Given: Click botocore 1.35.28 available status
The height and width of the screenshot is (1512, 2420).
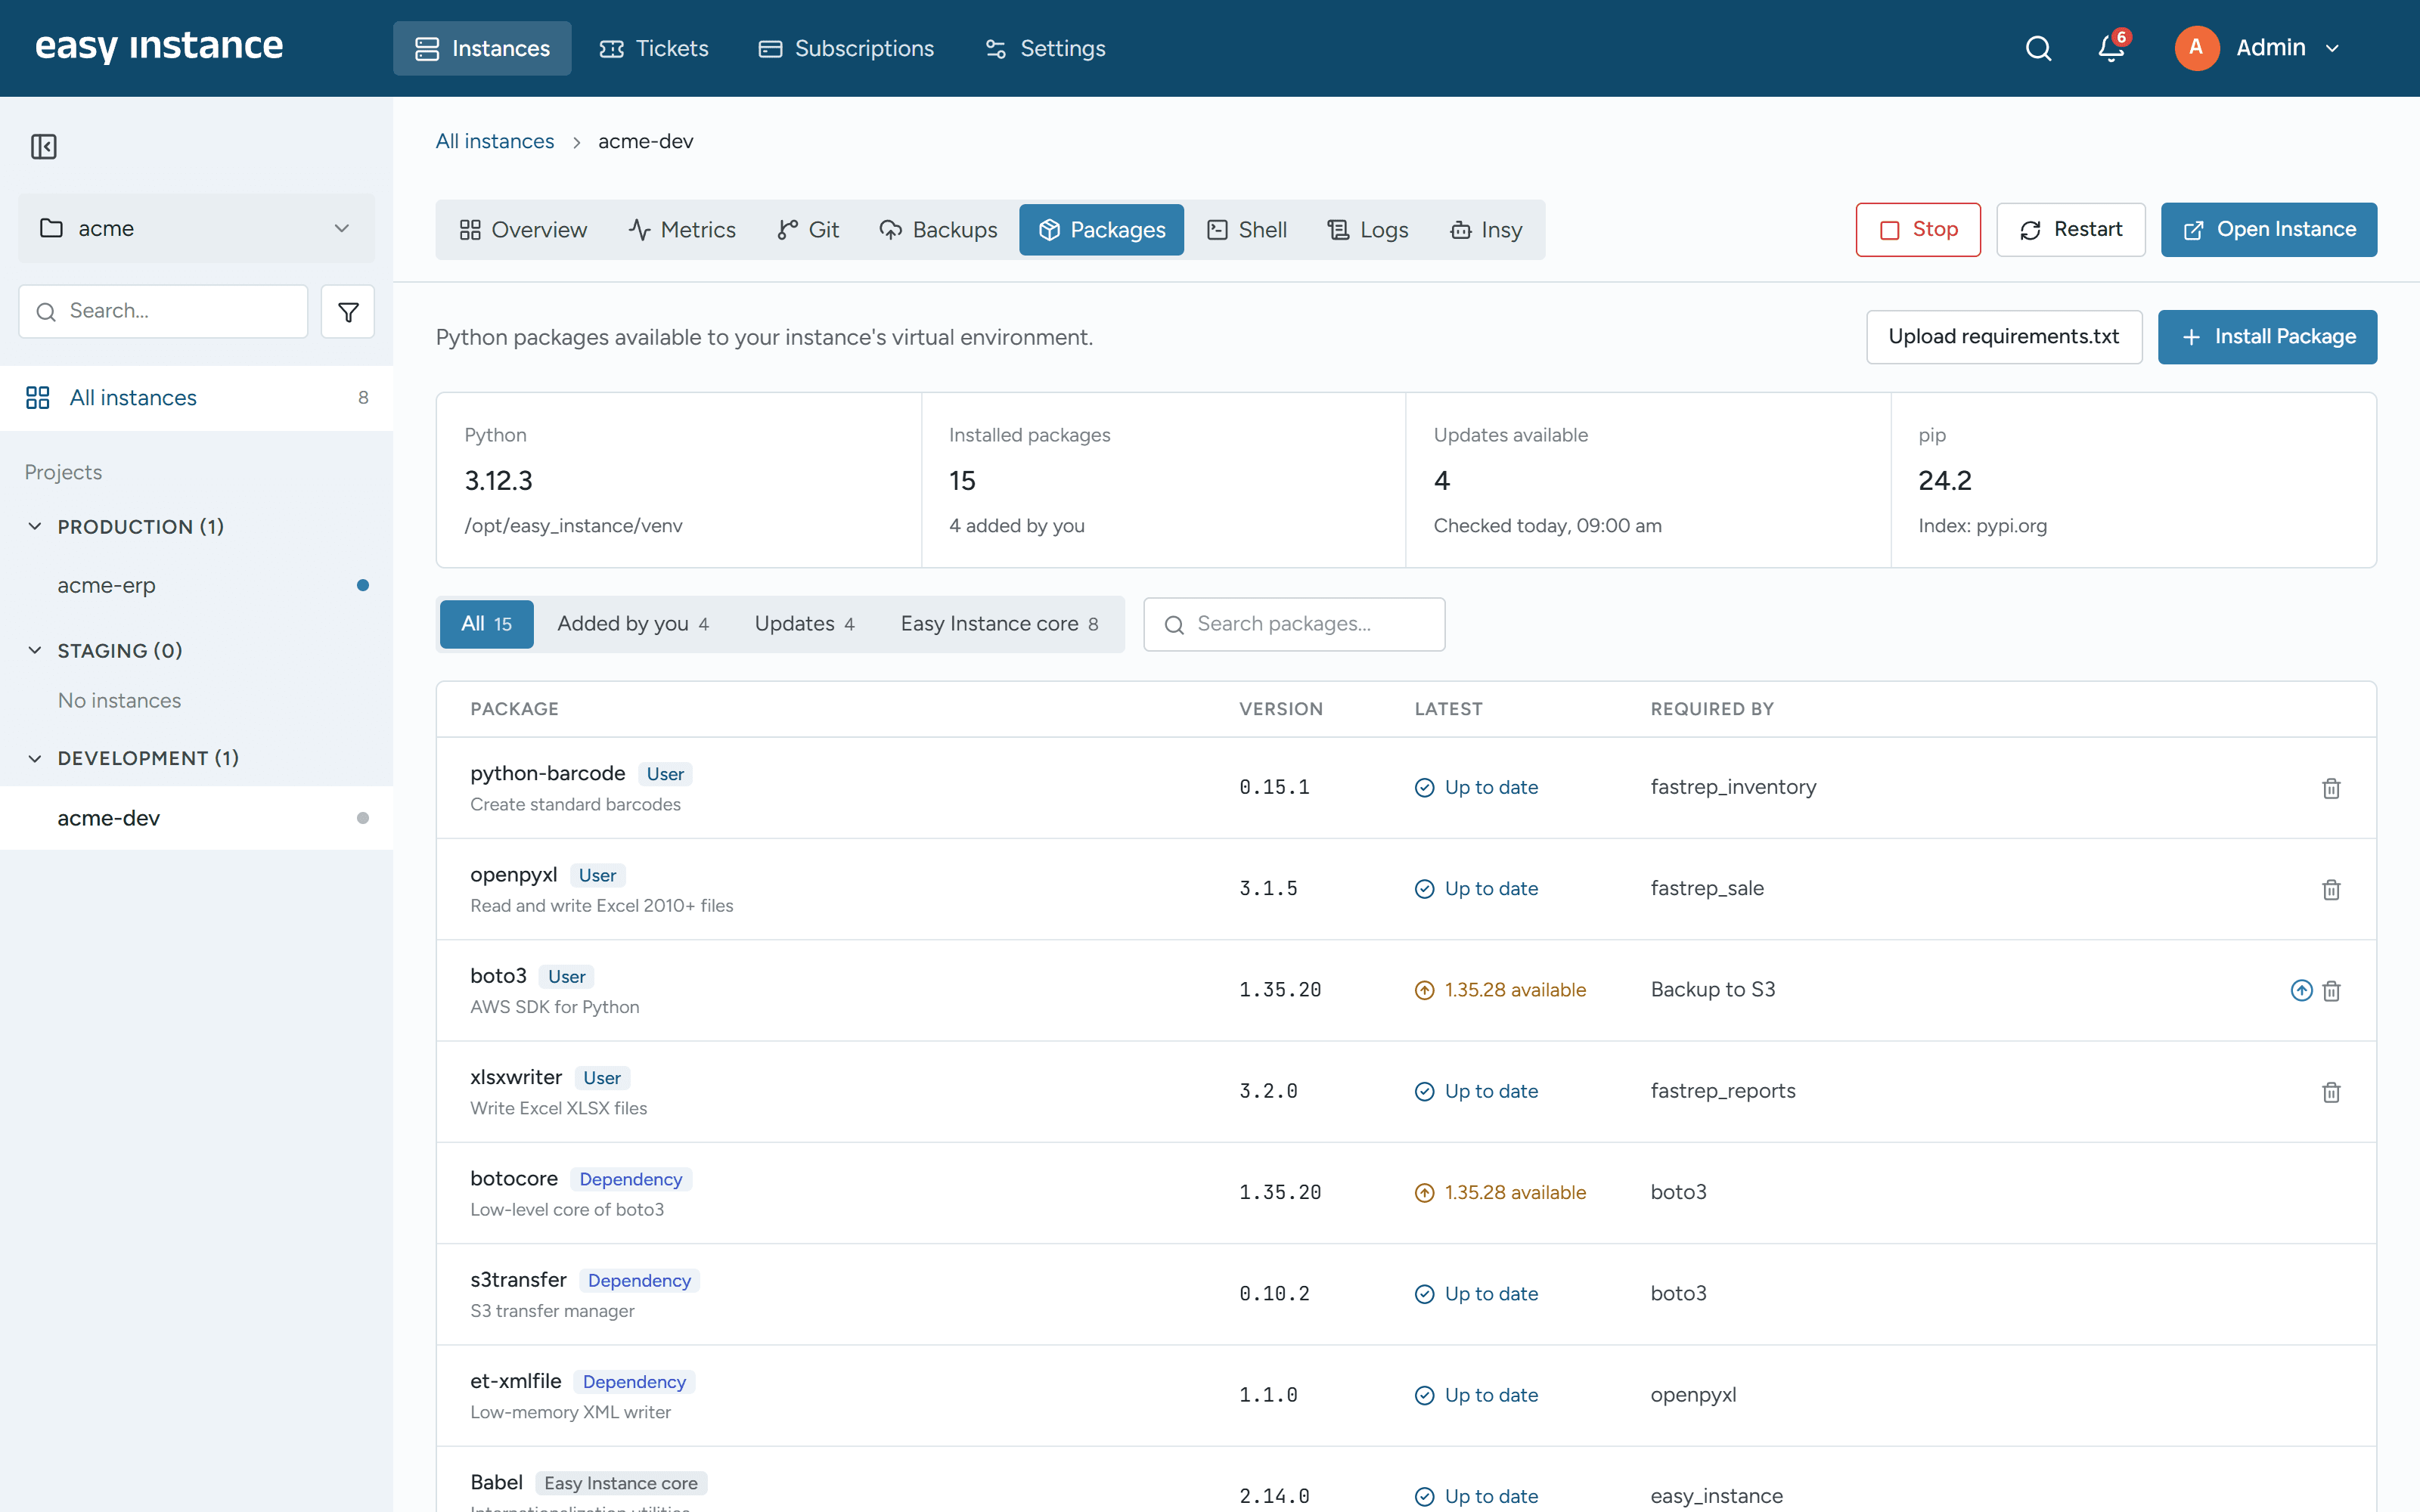Looking at the screenshot, I should pos(1500,1192).
